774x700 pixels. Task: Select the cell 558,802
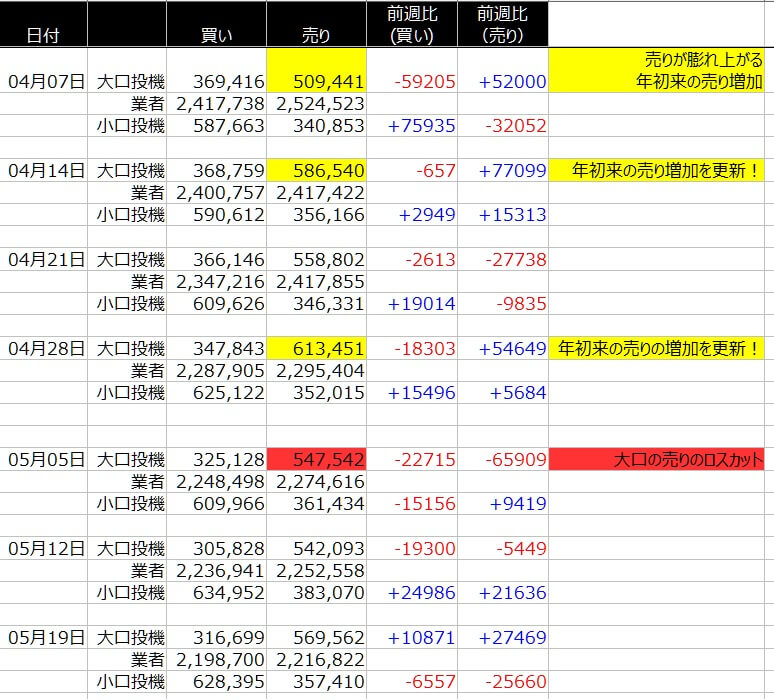316,259
